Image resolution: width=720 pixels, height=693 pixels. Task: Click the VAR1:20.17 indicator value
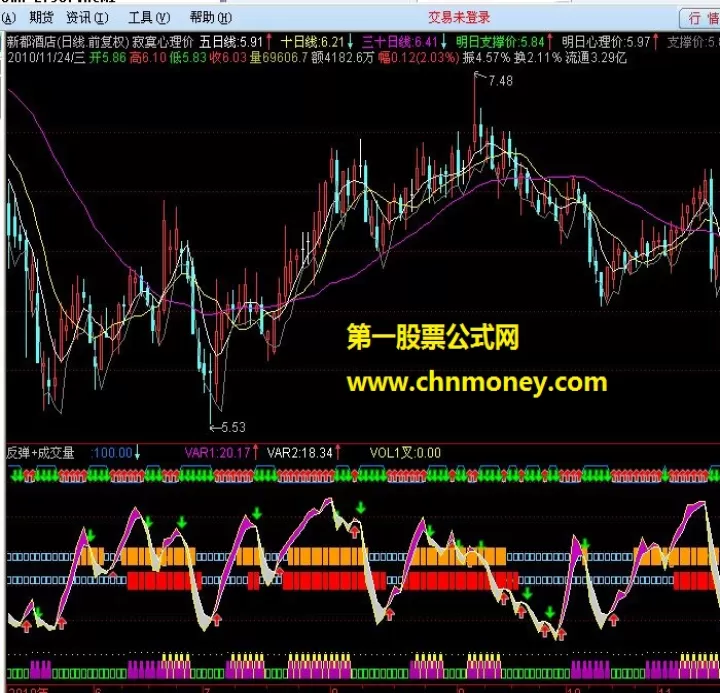pos(218,453)
